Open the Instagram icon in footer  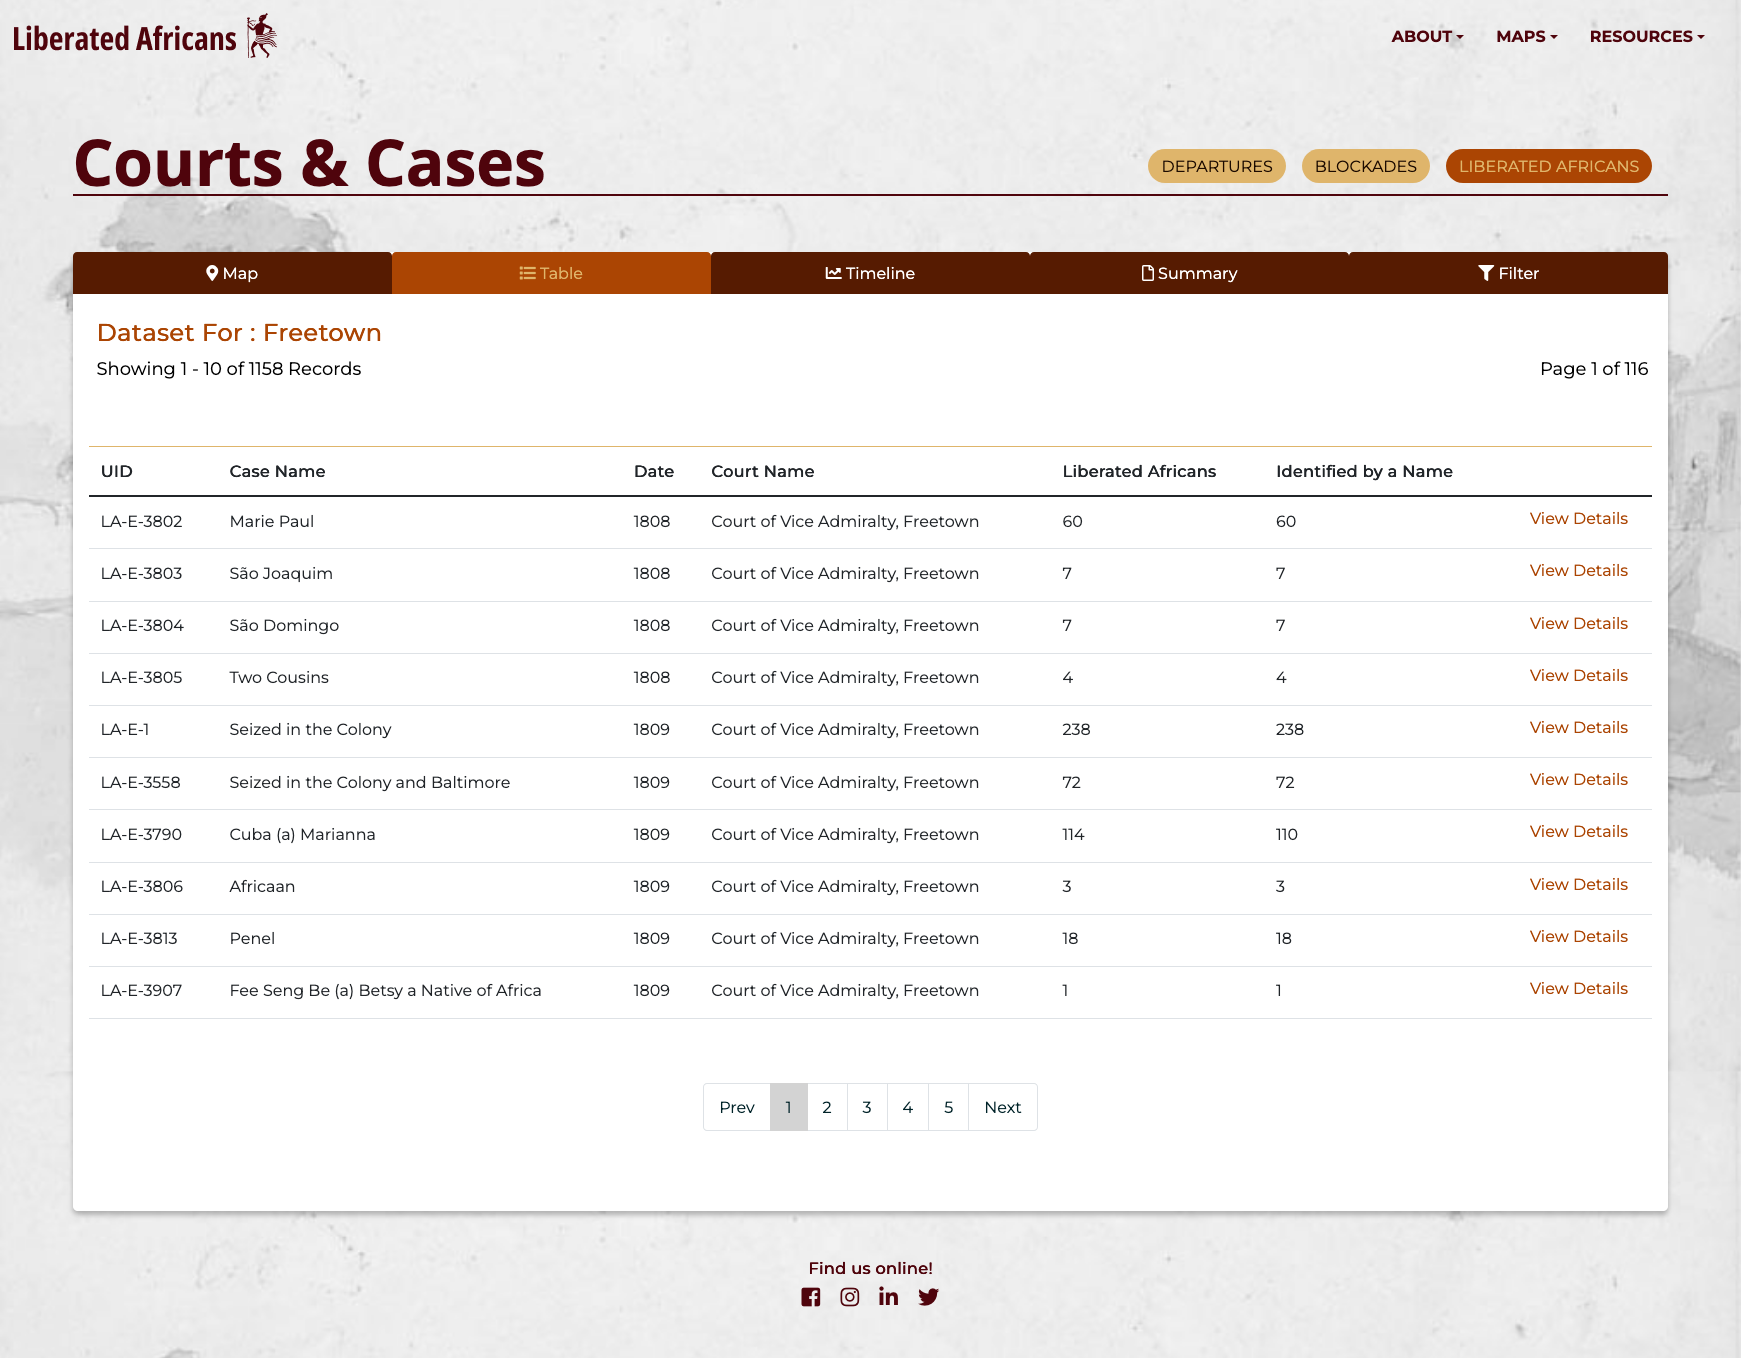849,1297
